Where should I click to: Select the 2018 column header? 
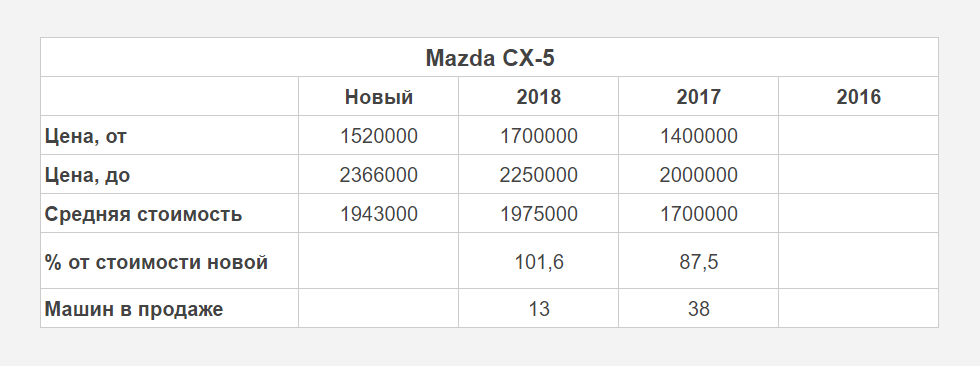pyautogui.click(x=539, y=97)
